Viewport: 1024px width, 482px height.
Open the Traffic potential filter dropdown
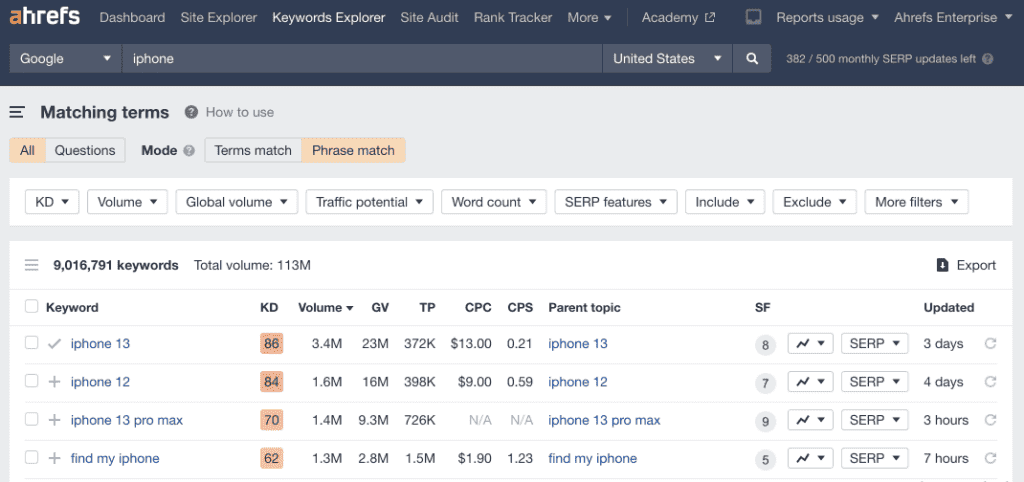click(x=370, y=202)
